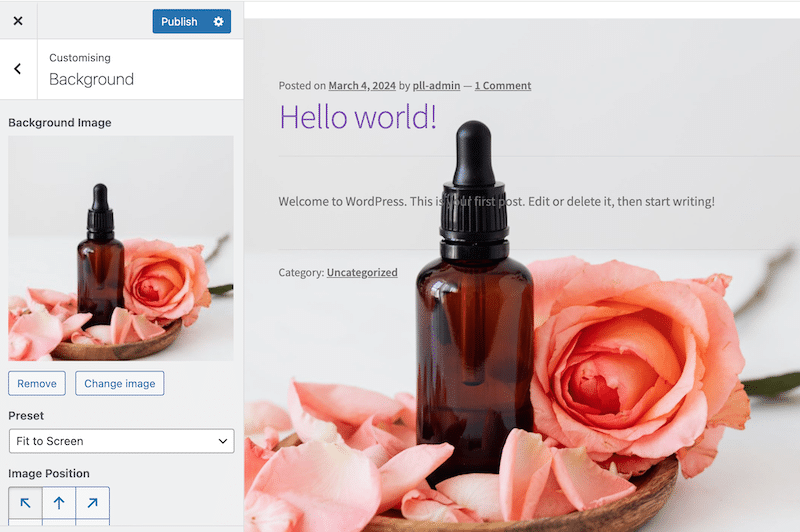Select top-right image position arrow

point(92,503)
